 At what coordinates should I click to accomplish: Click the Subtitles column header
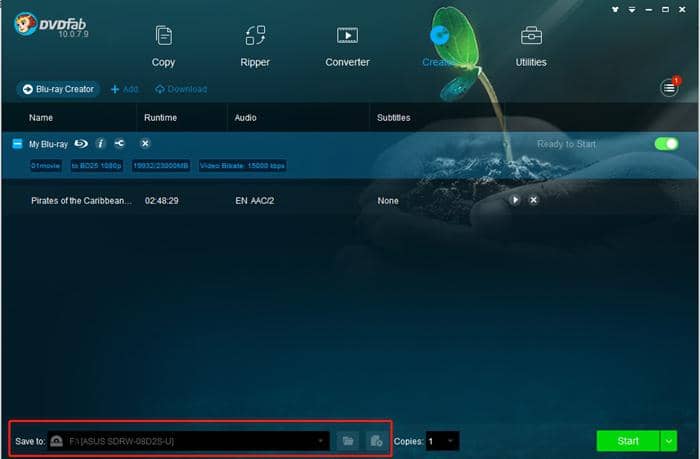point(394,118)
